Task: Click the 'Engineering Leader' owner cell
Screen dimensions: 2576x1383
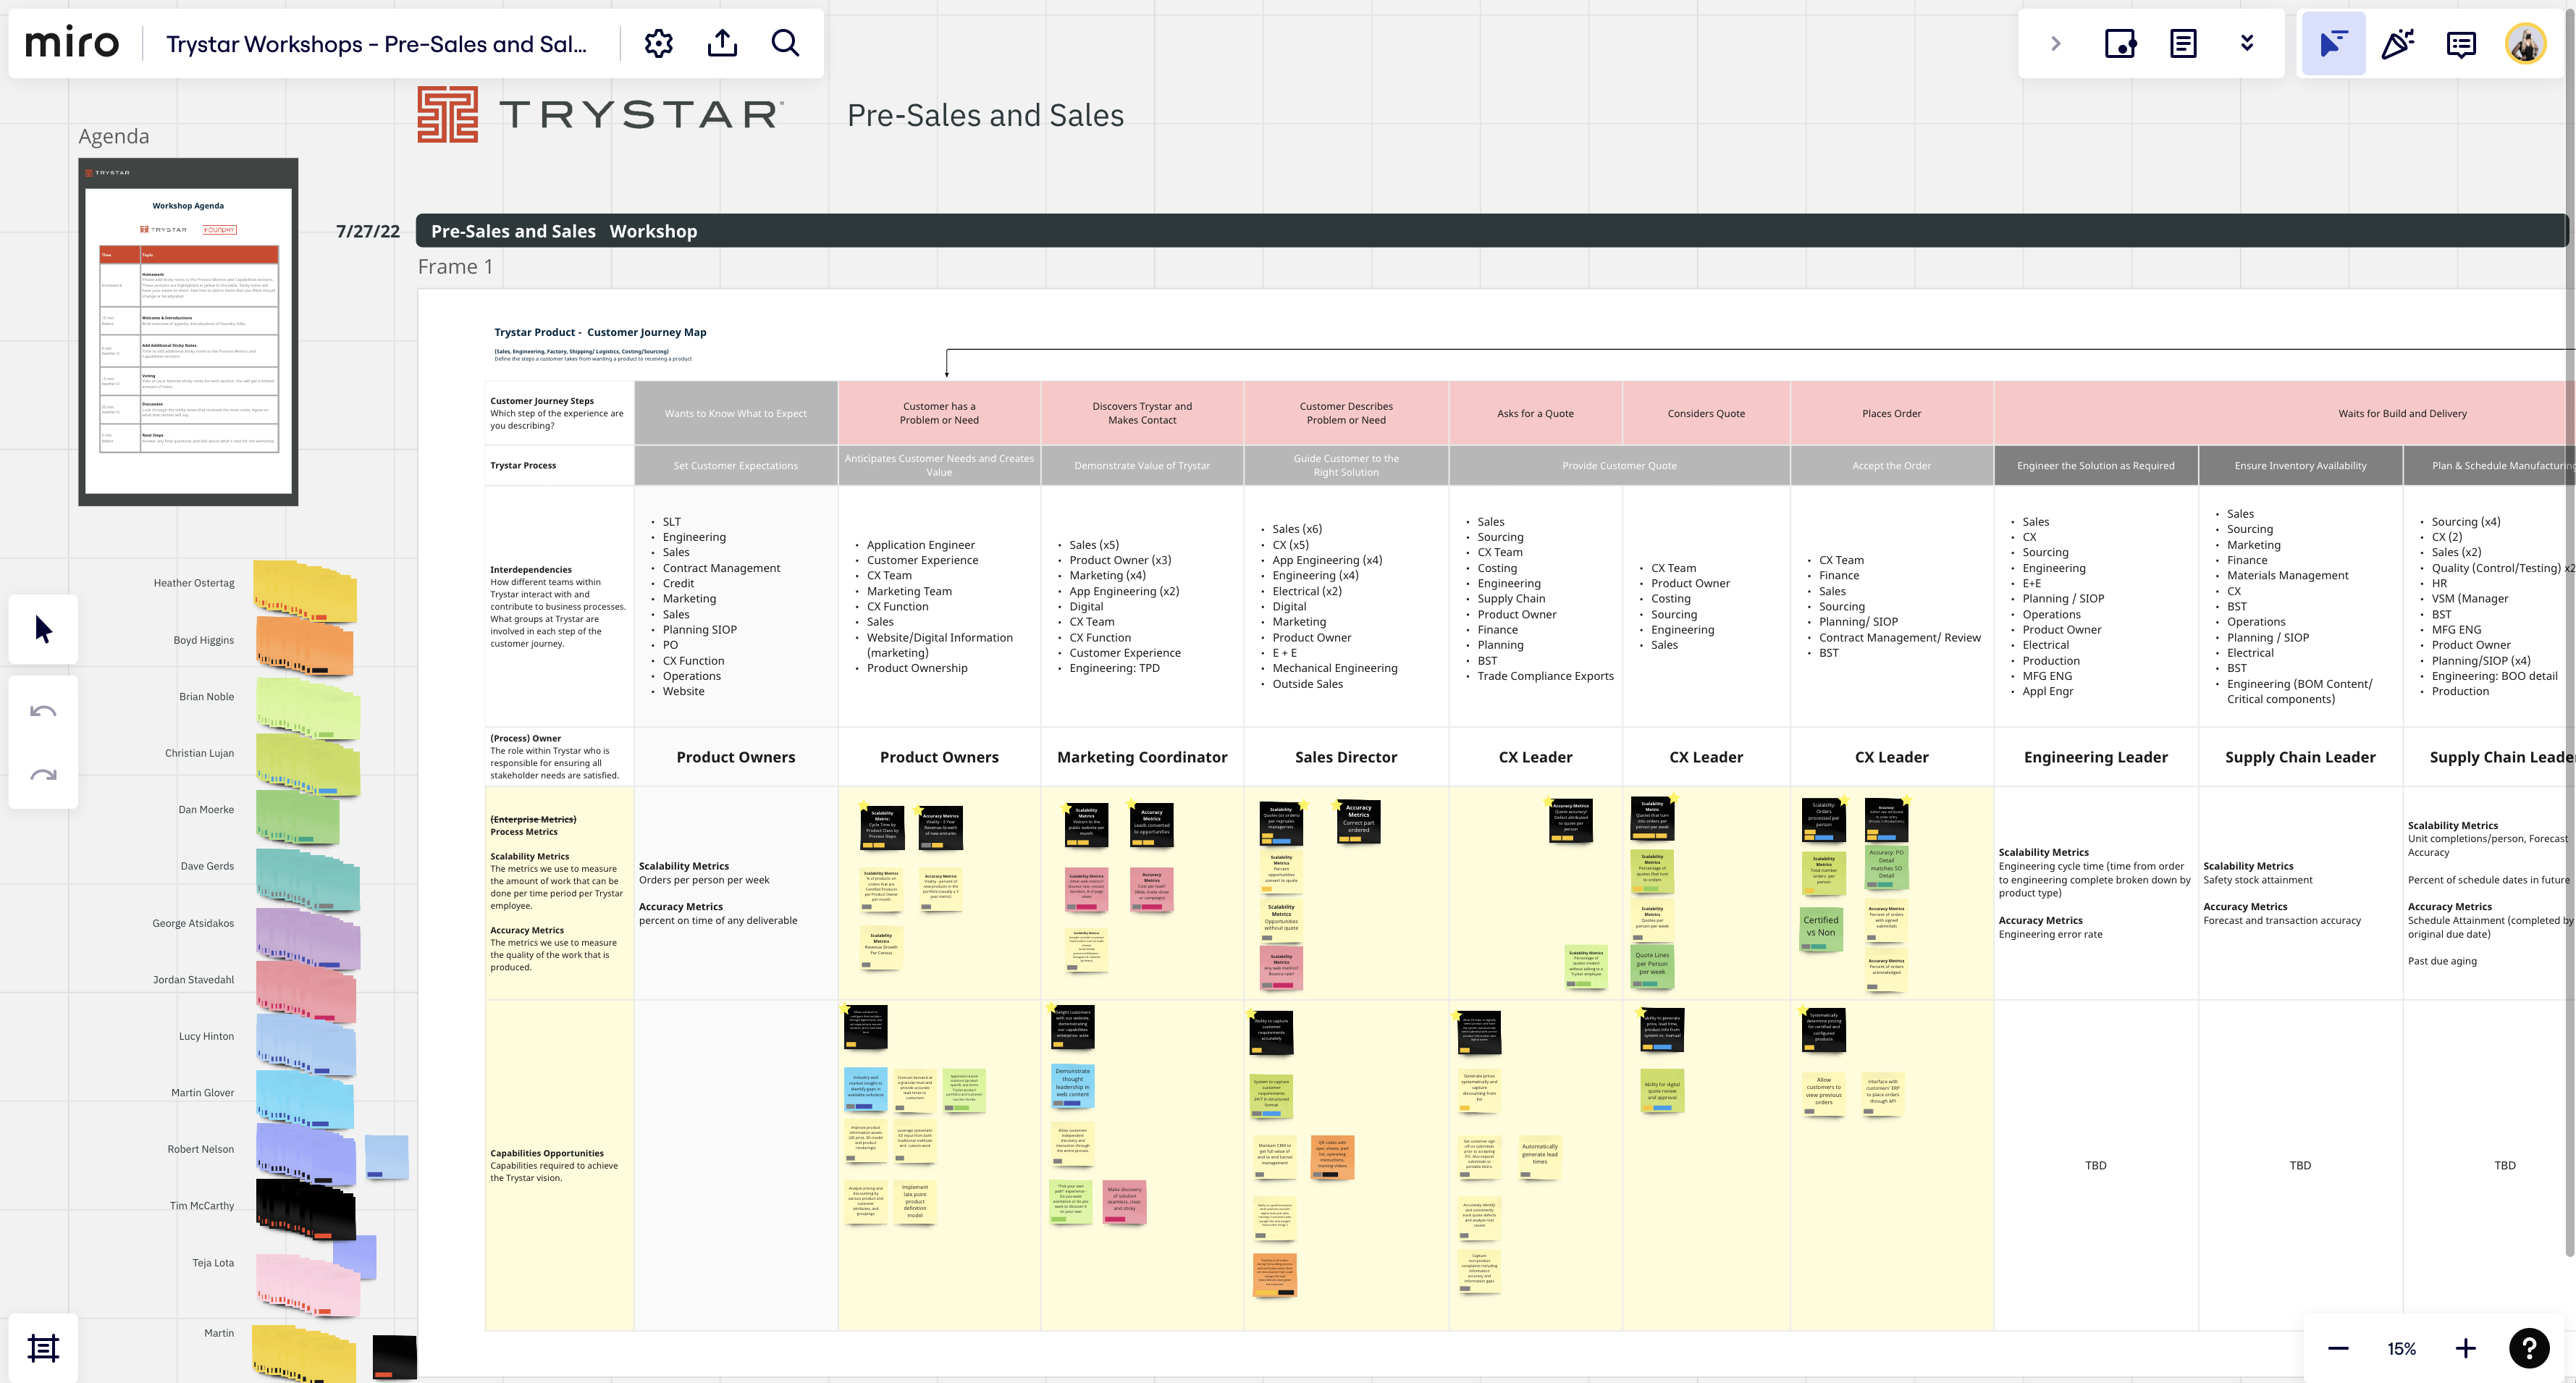Action: [2096, 757]
